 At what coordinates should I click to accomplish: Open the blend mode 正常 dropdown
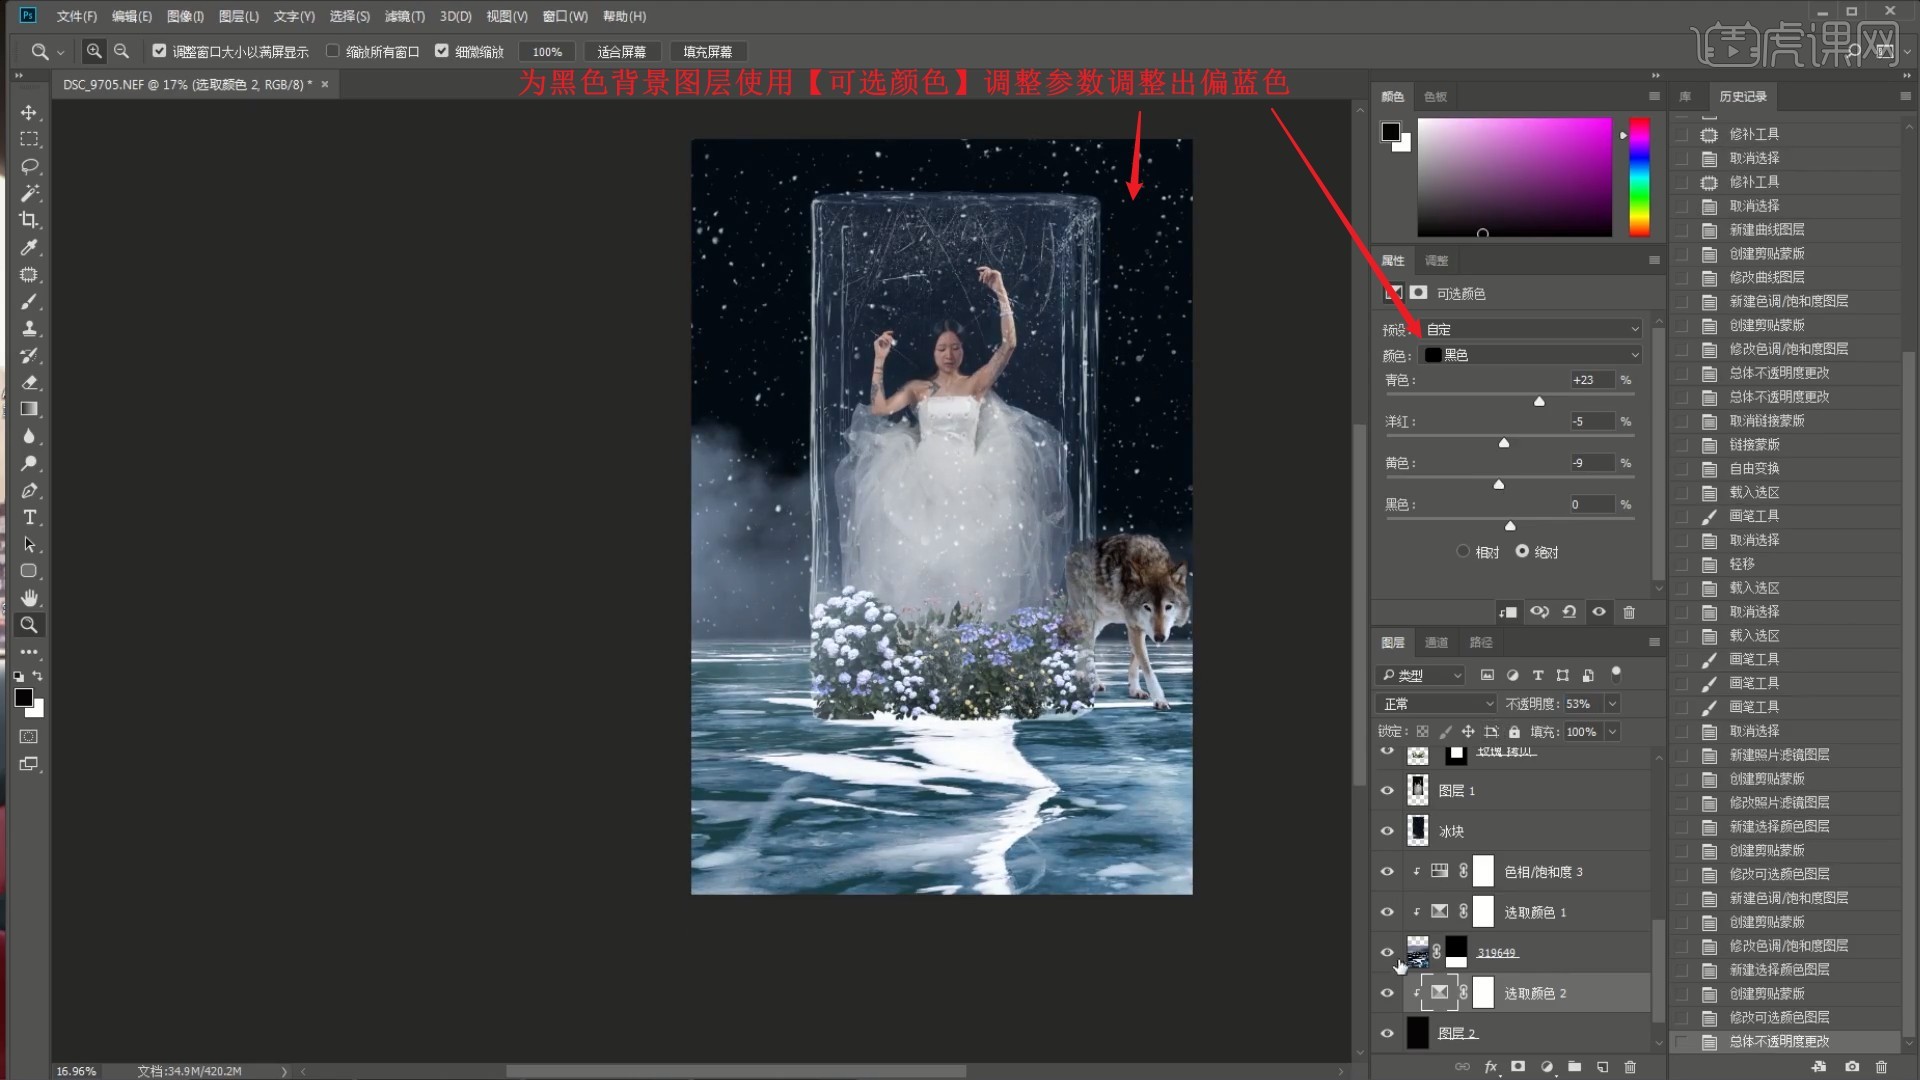tap(1436, 704)
